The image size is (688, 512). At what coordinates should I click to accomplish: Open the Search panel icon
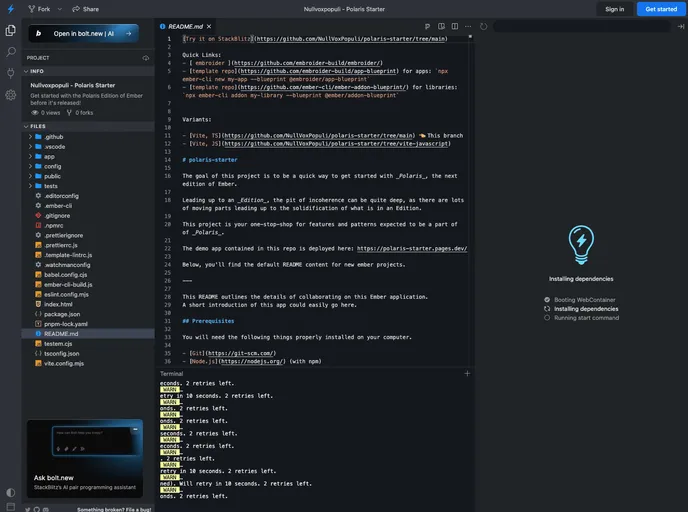[x=11, y=52]
